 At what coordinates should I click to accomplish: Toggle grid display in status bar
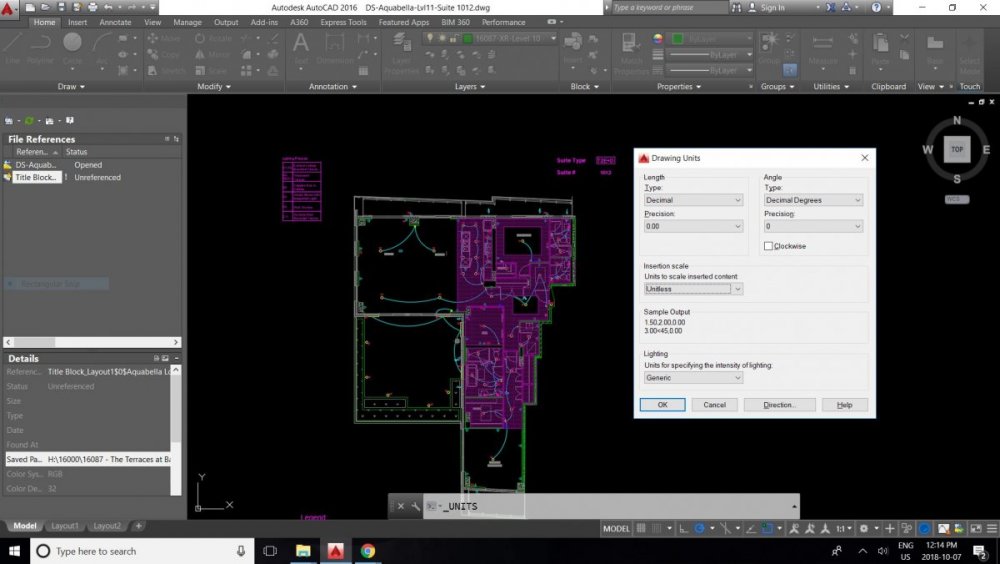643,528
